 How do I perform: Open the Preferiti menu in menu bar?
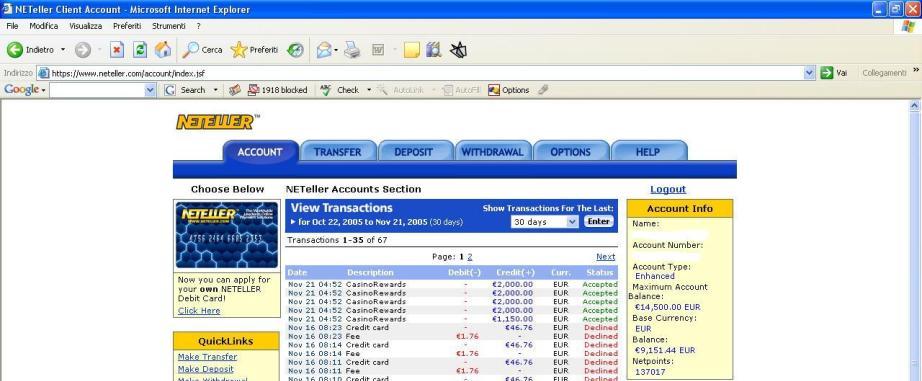pyautogui.click(x=127, y=26)
